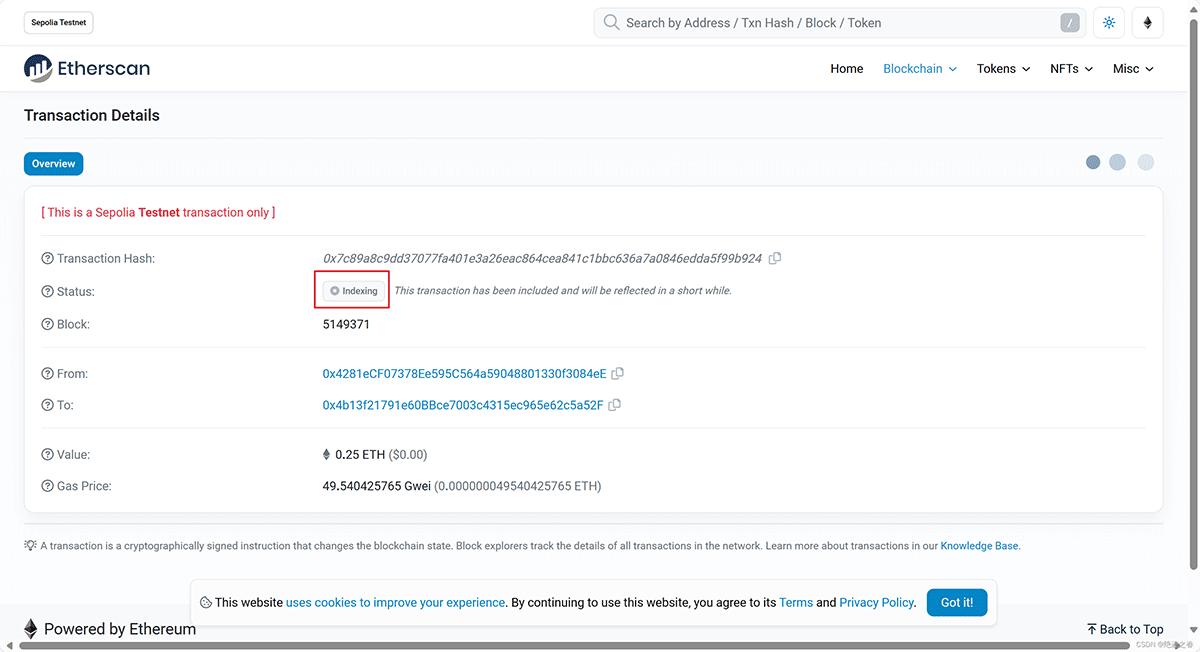Open the Tokens dropdown menu
This screenshot has height=652, width=1200.
pos(1003,69)
